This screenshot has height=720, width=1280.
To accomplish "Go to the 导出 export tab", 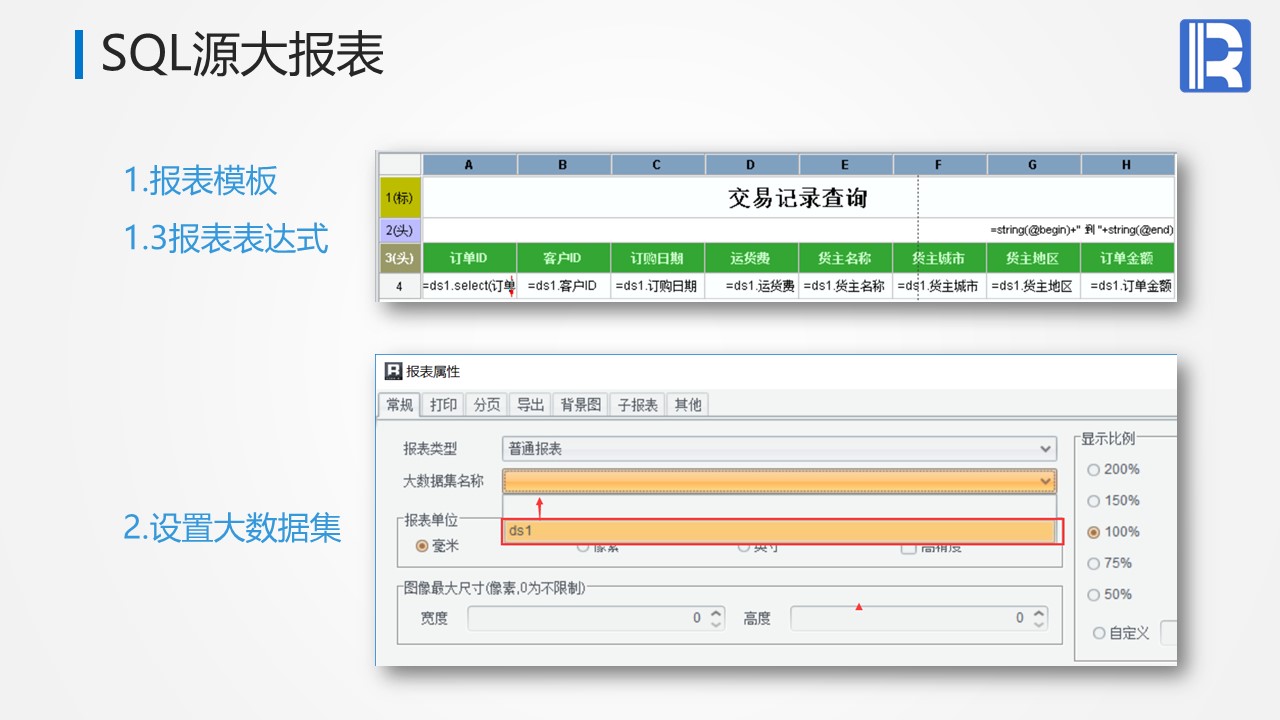I will (x=530, y=404).
